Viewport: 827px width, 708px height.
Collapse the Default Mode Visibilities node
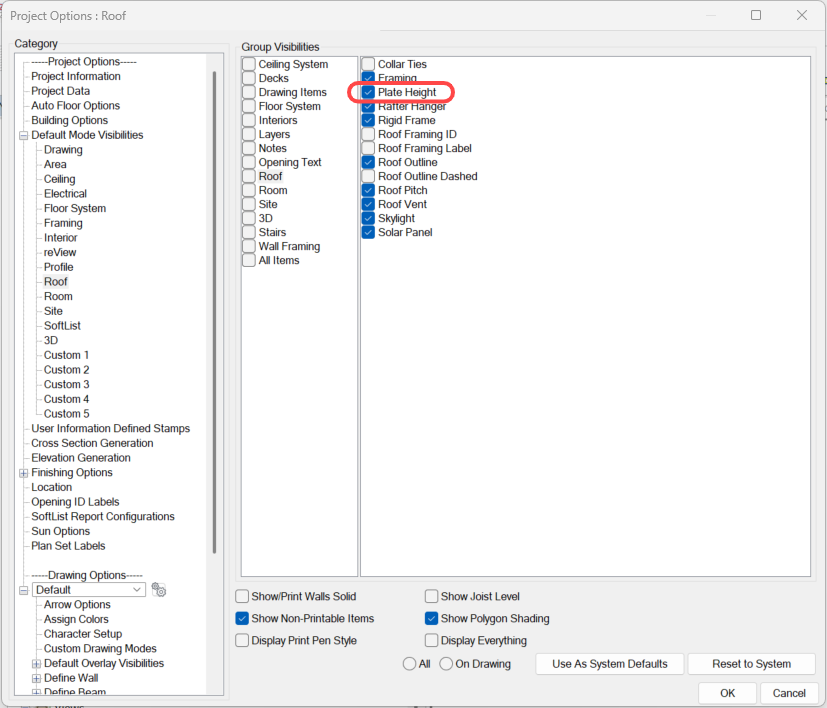[x=23, y=135]
